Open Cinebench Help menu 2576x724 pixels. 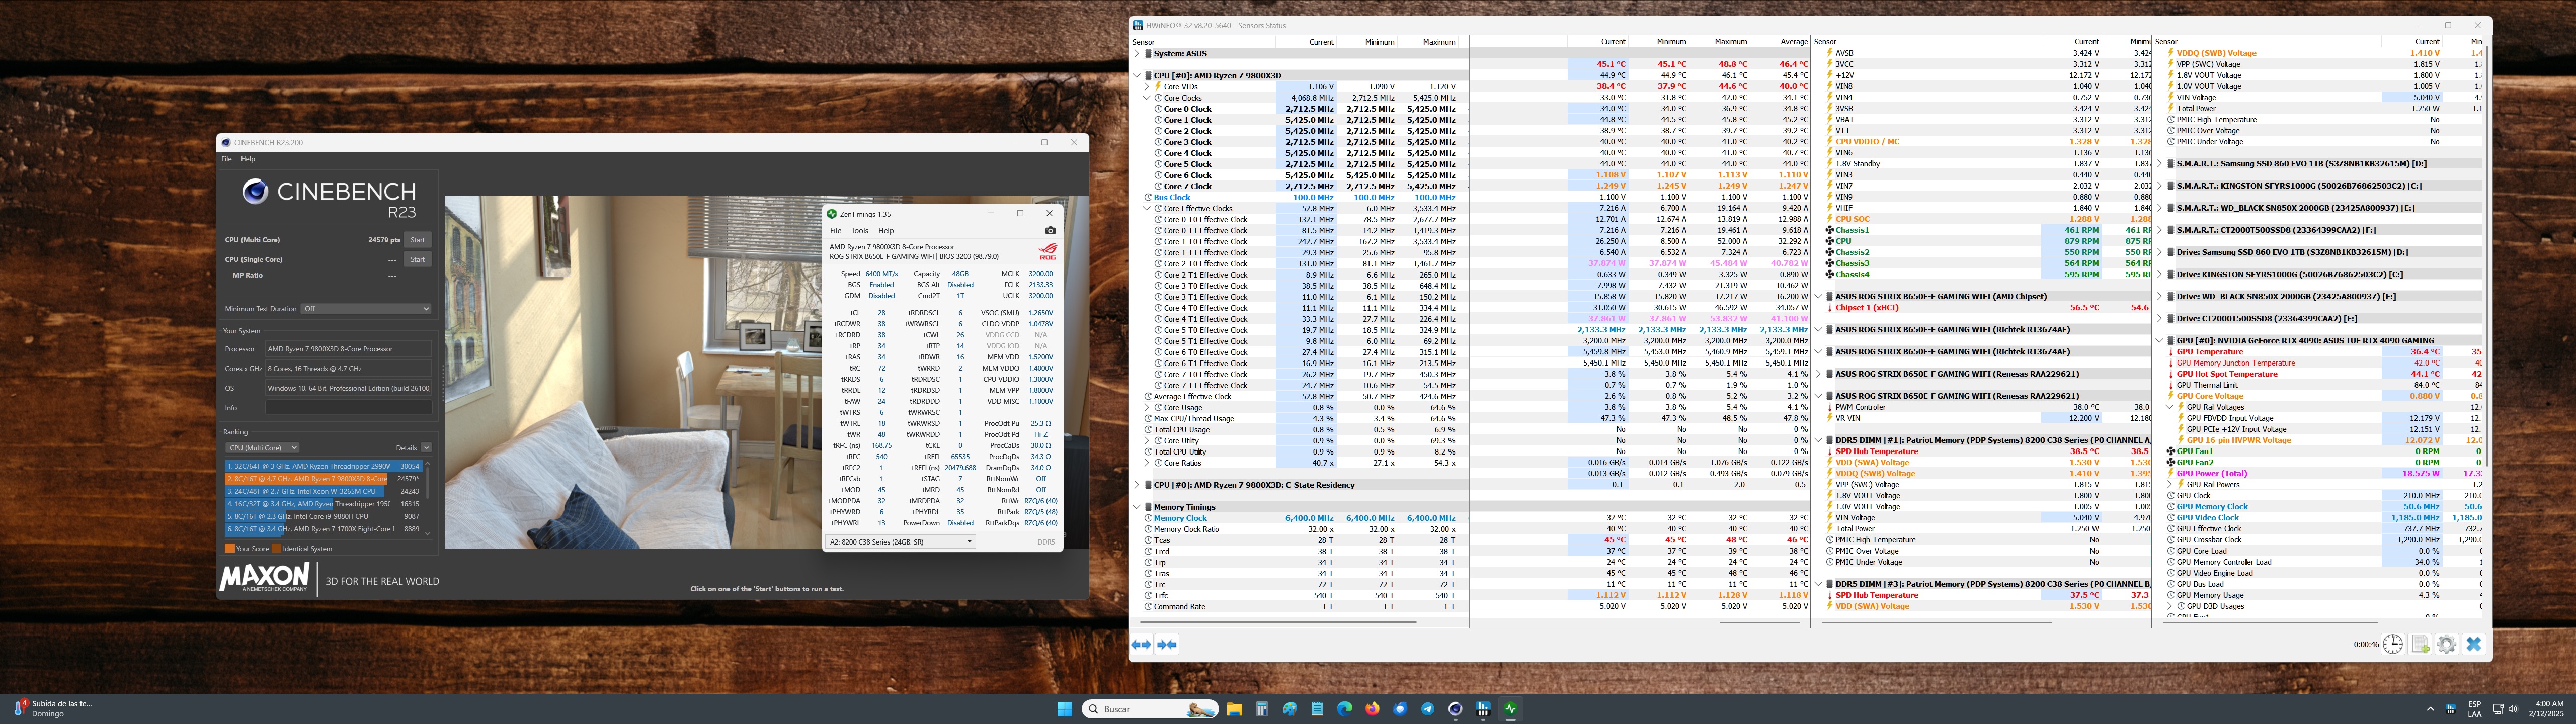tap(247, 159)
